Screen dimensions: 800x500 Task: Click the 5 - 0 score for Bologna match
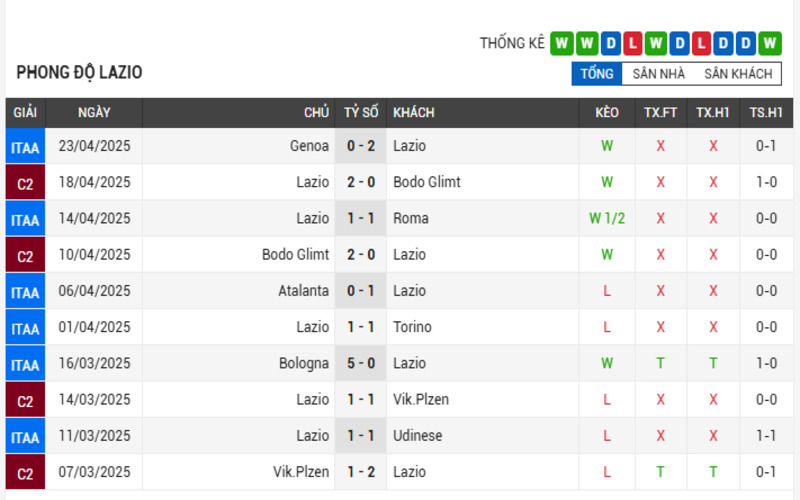(361, 363)
